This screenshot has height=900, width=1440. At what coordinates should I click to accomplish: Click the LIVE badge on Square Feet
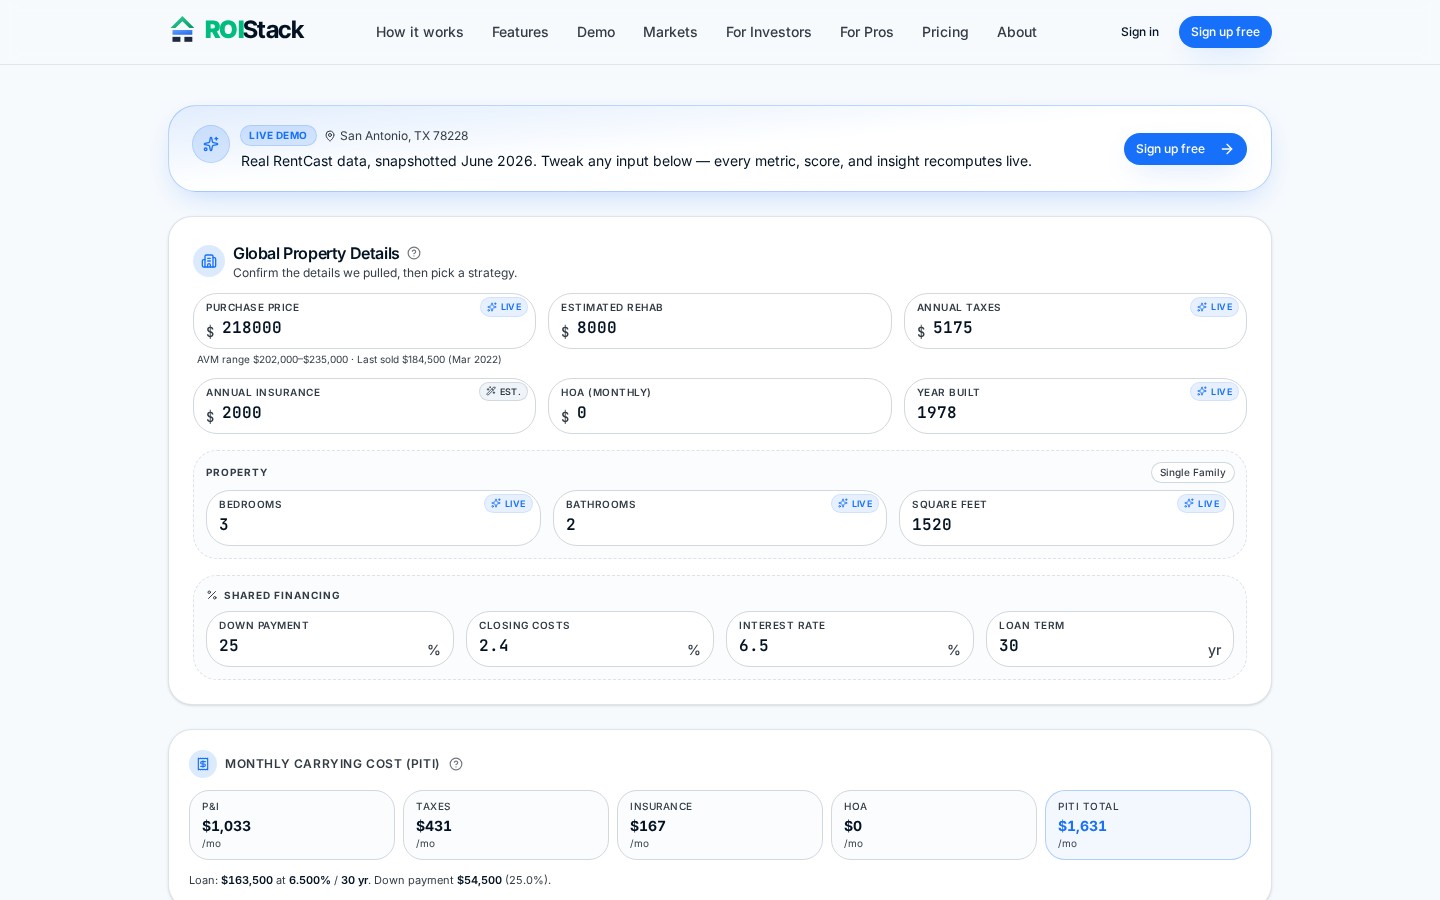[1201, 504]
